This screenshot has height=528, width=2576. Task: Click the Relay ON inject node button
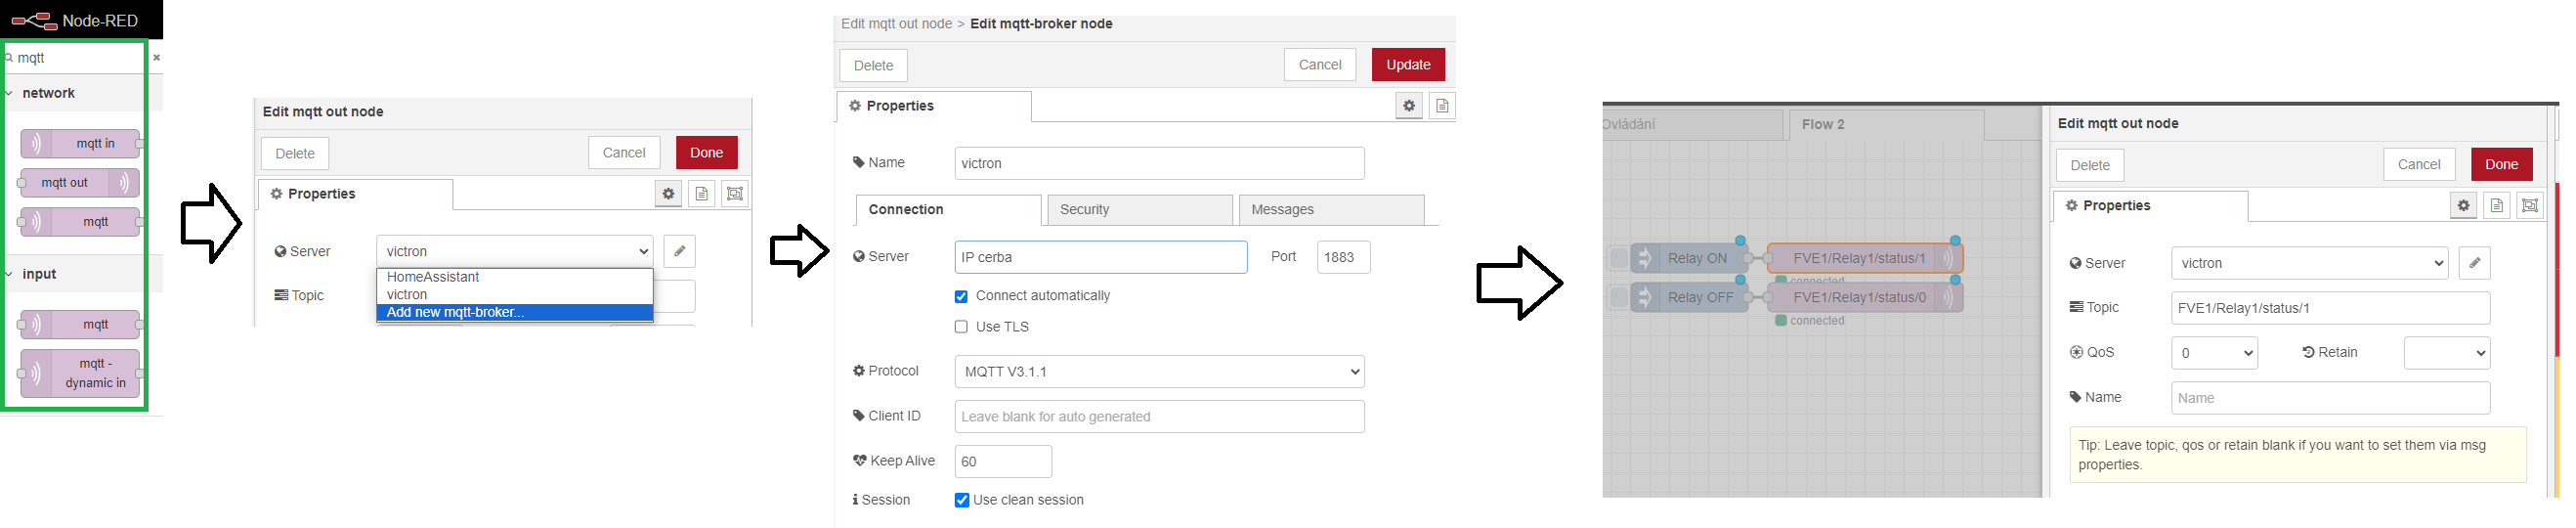1618,258
